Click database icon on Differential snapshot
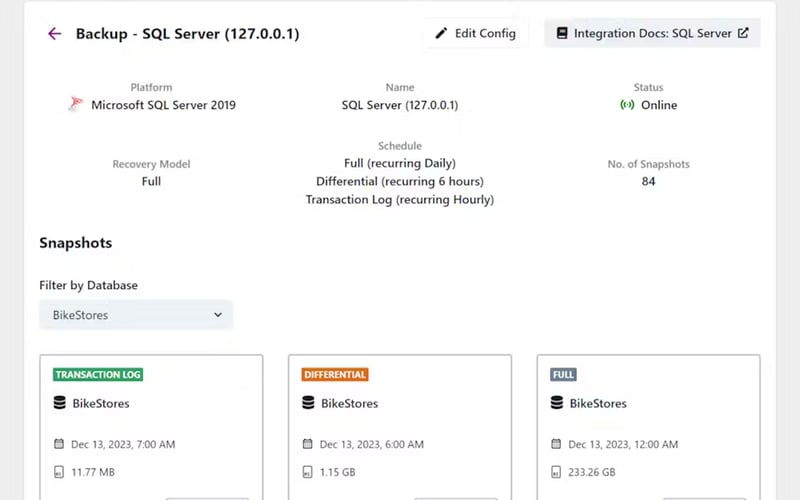Viewport: 800px width, 500px height. point(308,403)
